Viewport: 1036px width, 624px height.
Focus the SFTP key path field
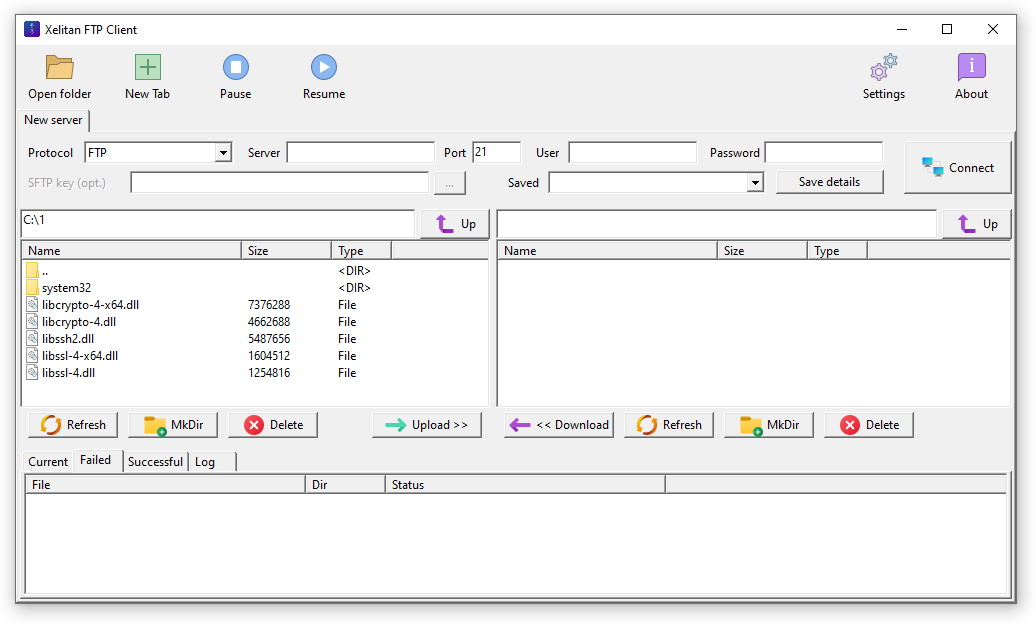(x=279, y=182)
